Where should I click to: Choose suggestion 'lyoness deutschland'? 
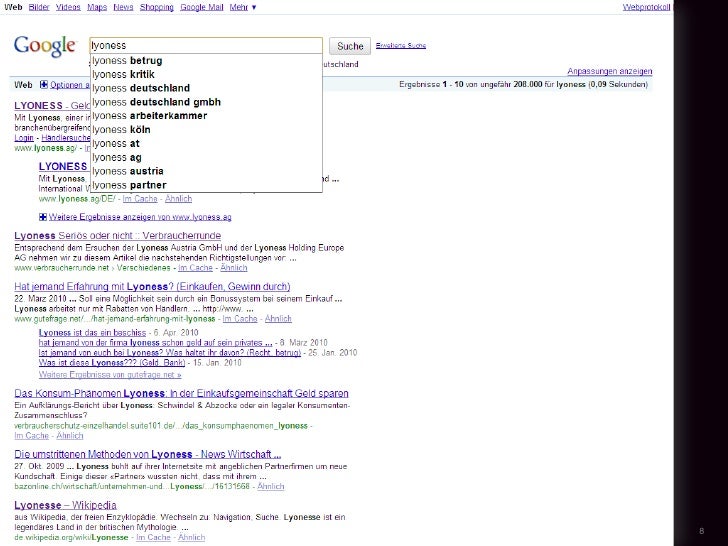[x=206, y=88]
